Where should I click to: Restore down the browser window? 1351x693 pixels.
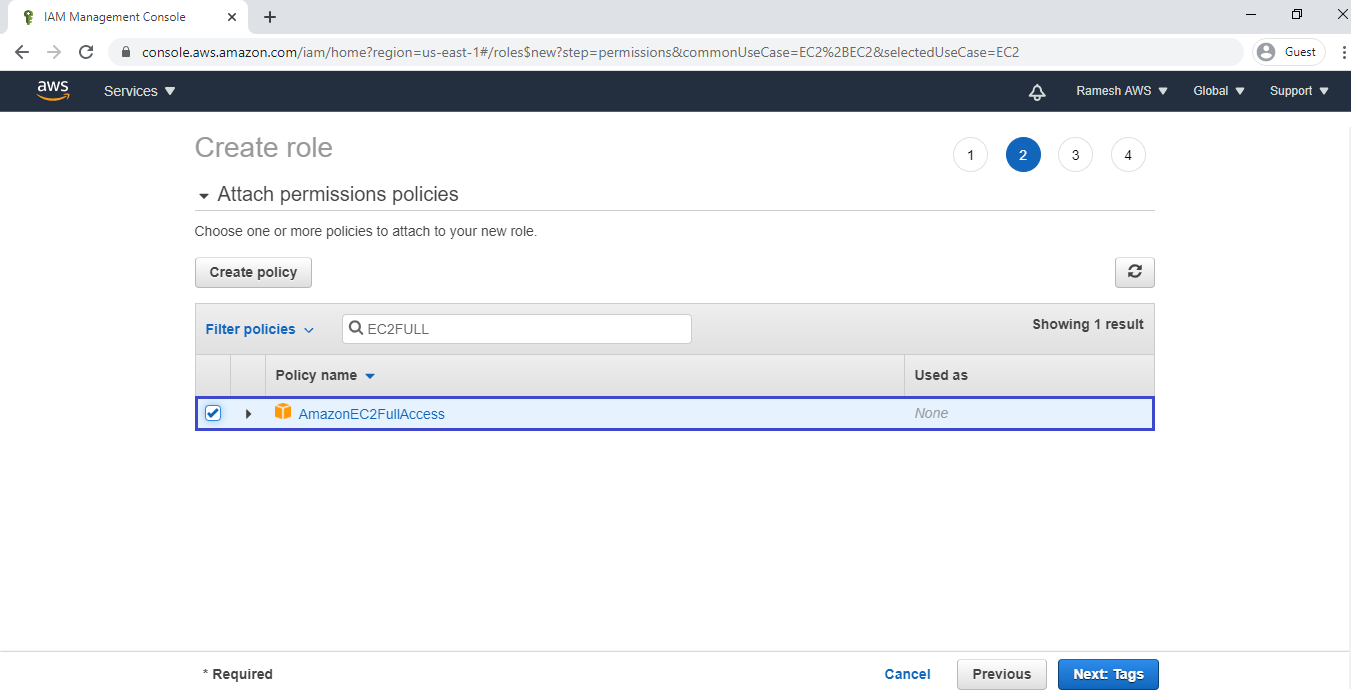click(x=1297, y=14)
